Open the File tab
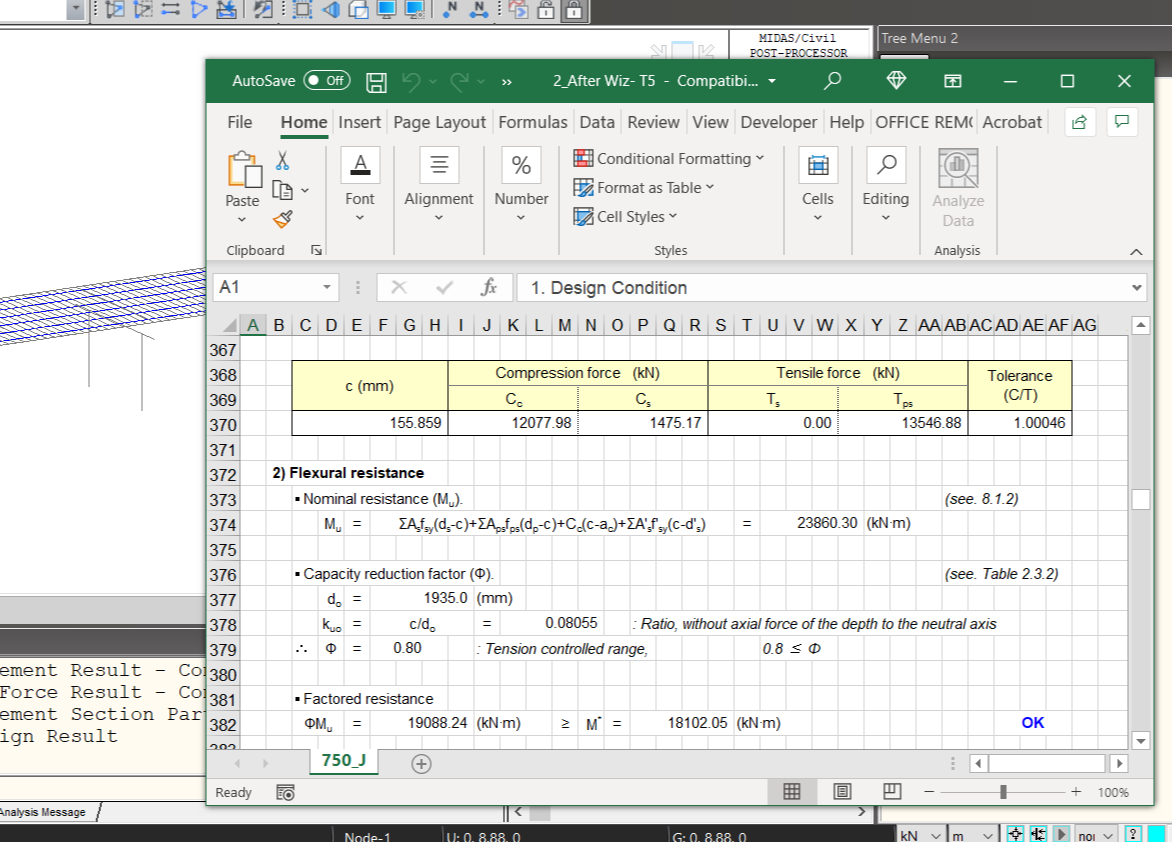 [x=239, y=122]
